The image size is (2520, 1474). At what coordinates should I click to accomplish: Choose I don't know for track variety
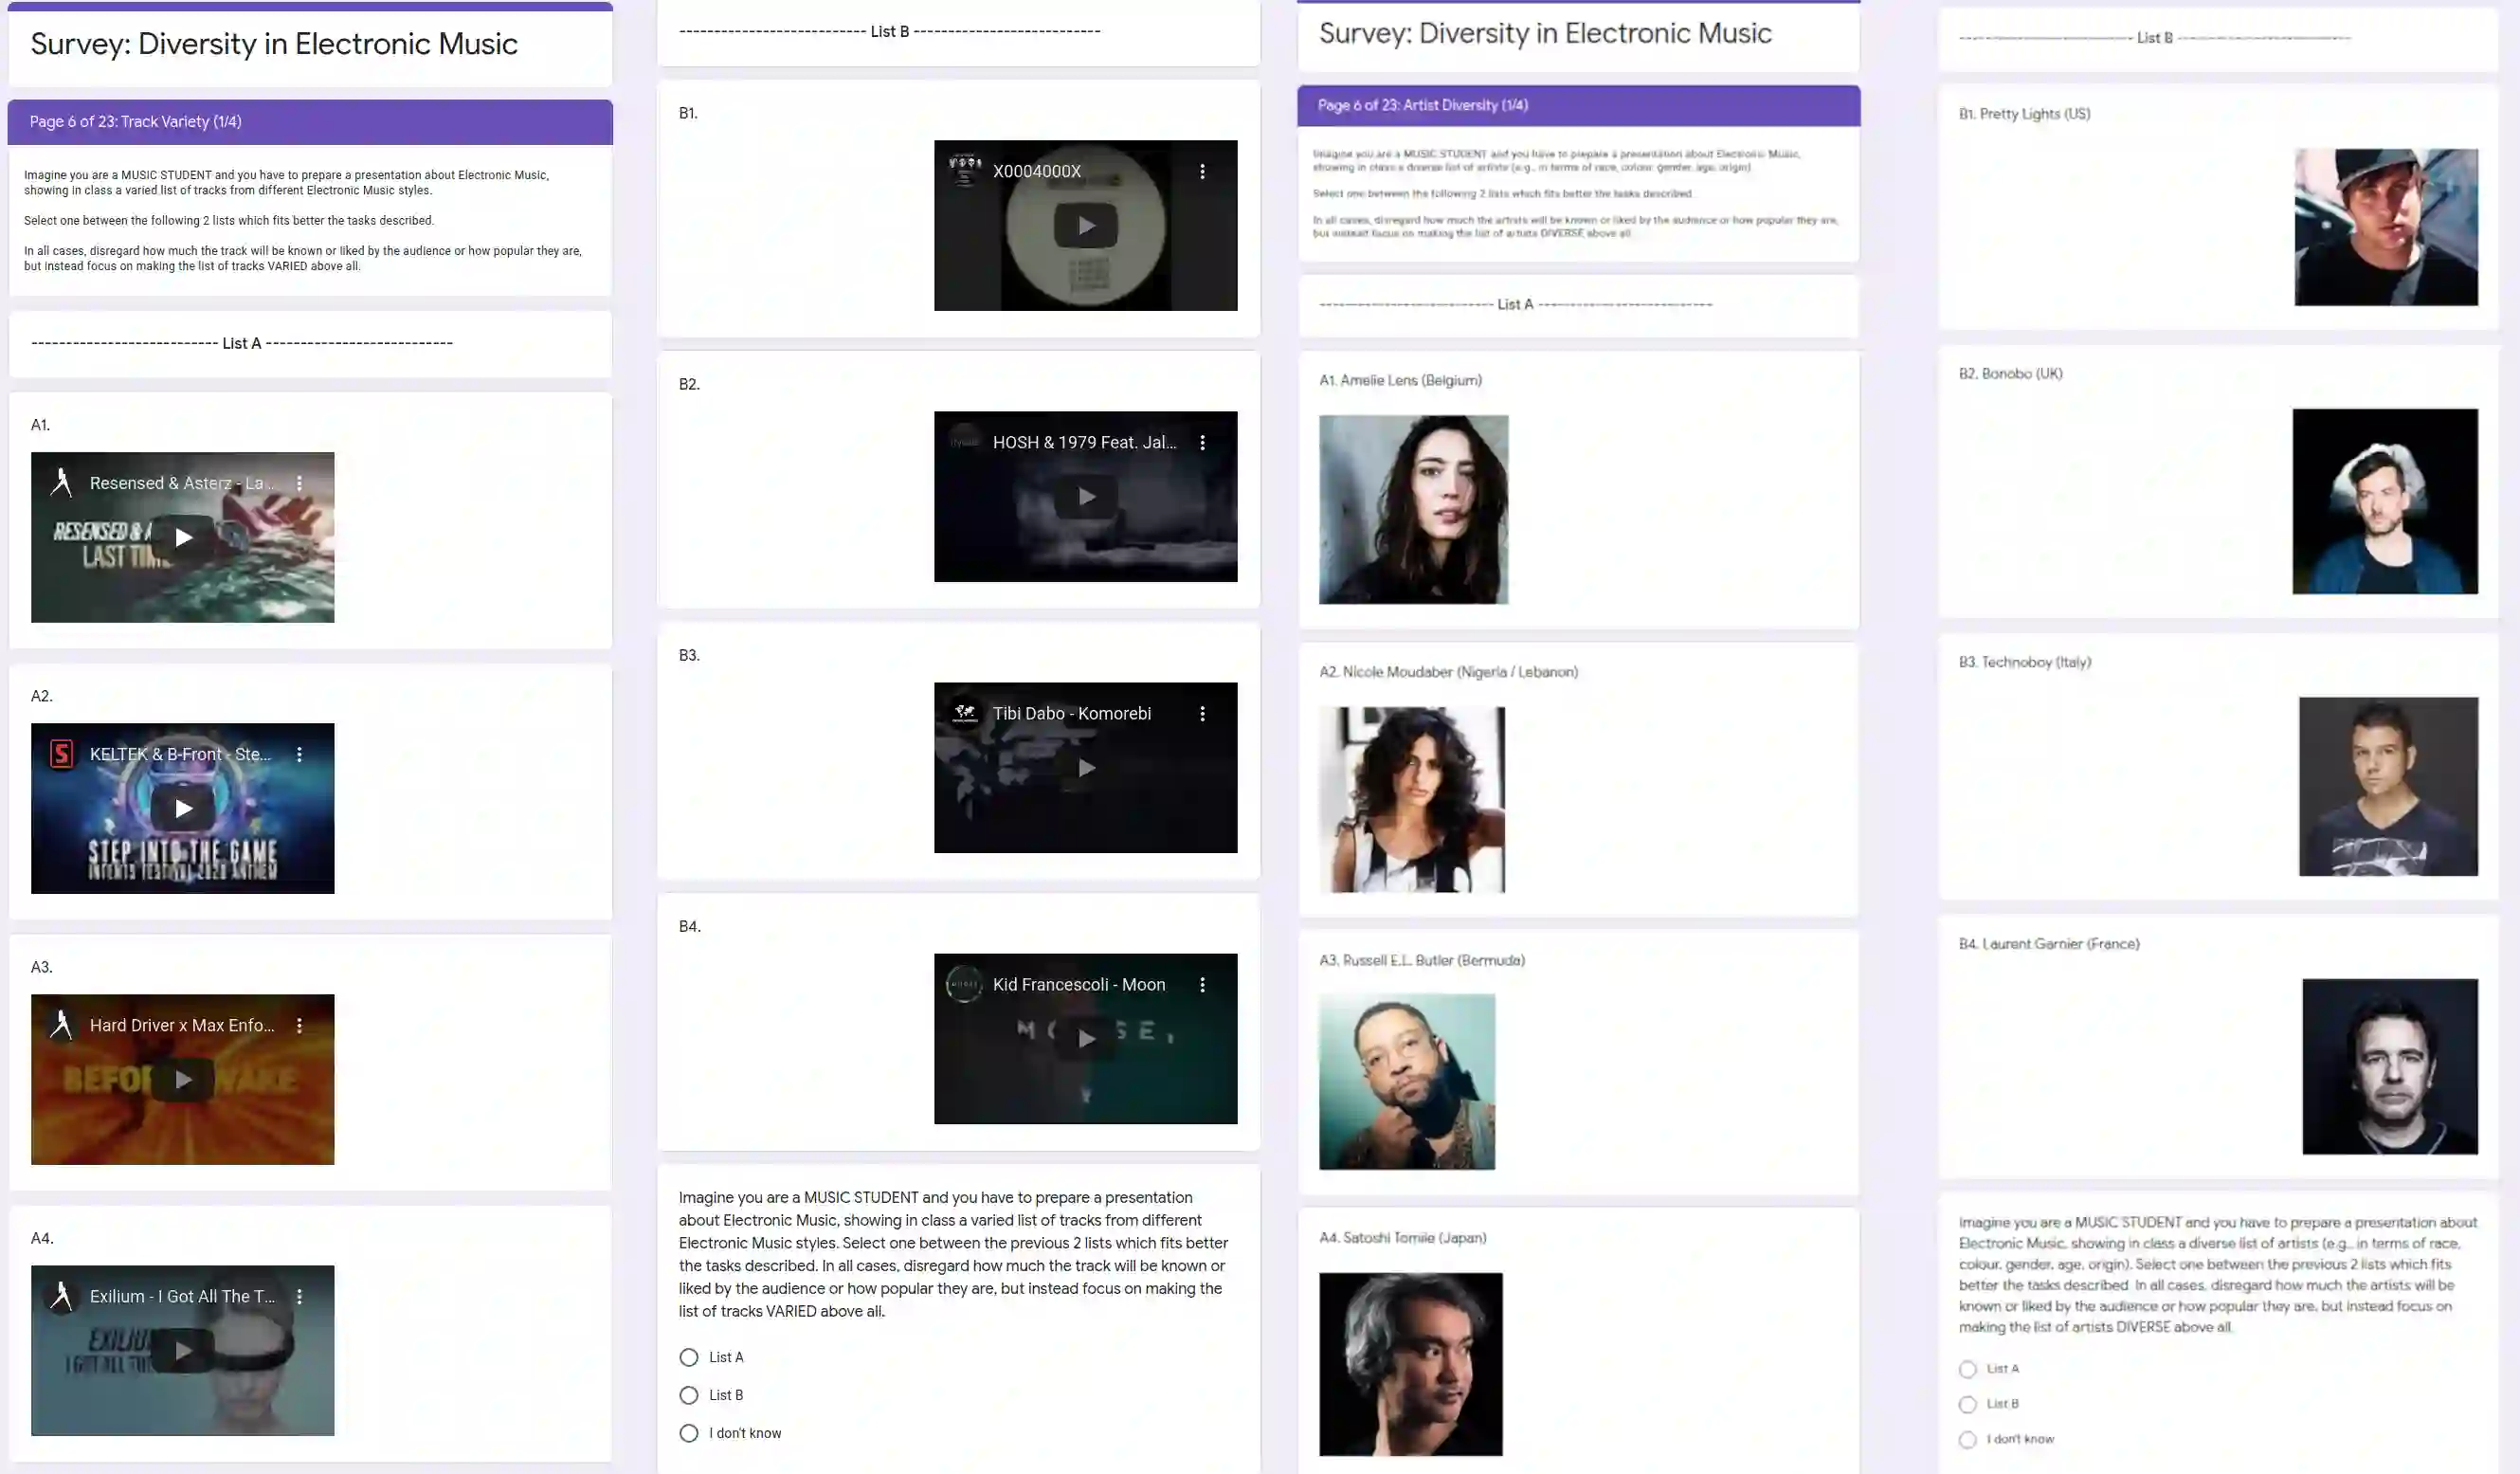(x=689, y=1433)
